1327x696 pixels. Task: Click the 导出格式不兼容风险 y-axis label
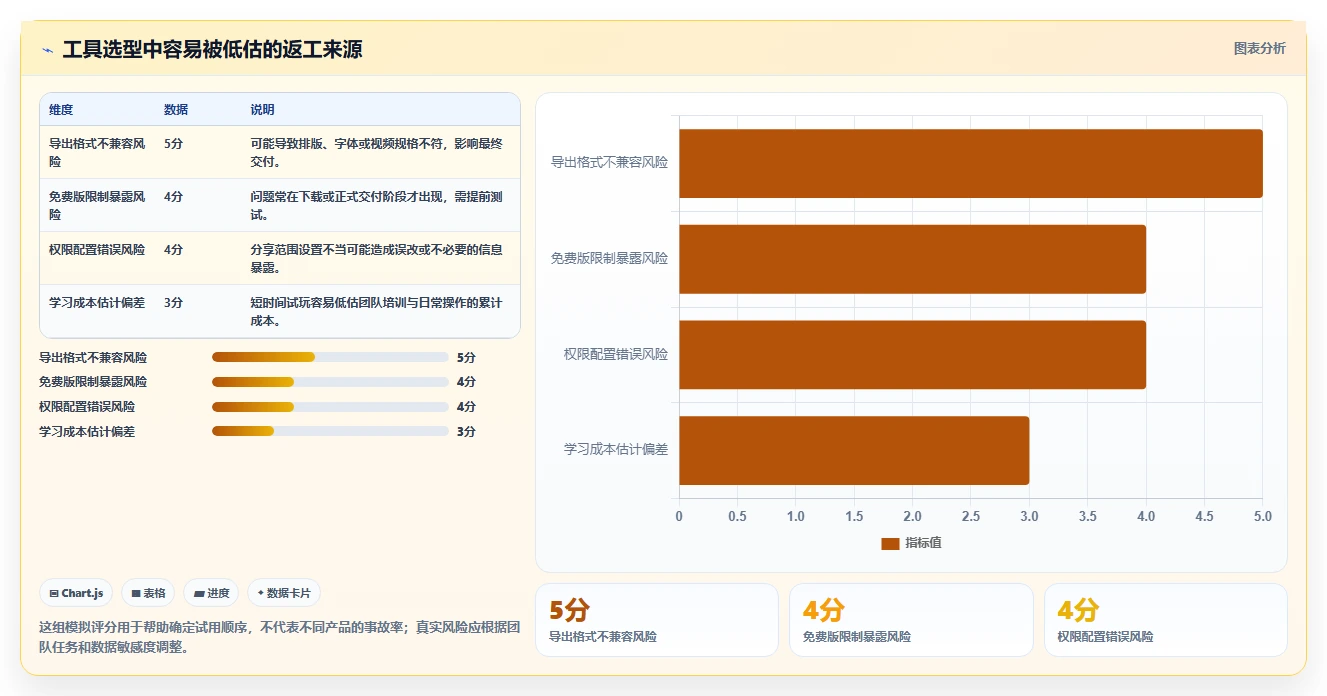[609, 162]
